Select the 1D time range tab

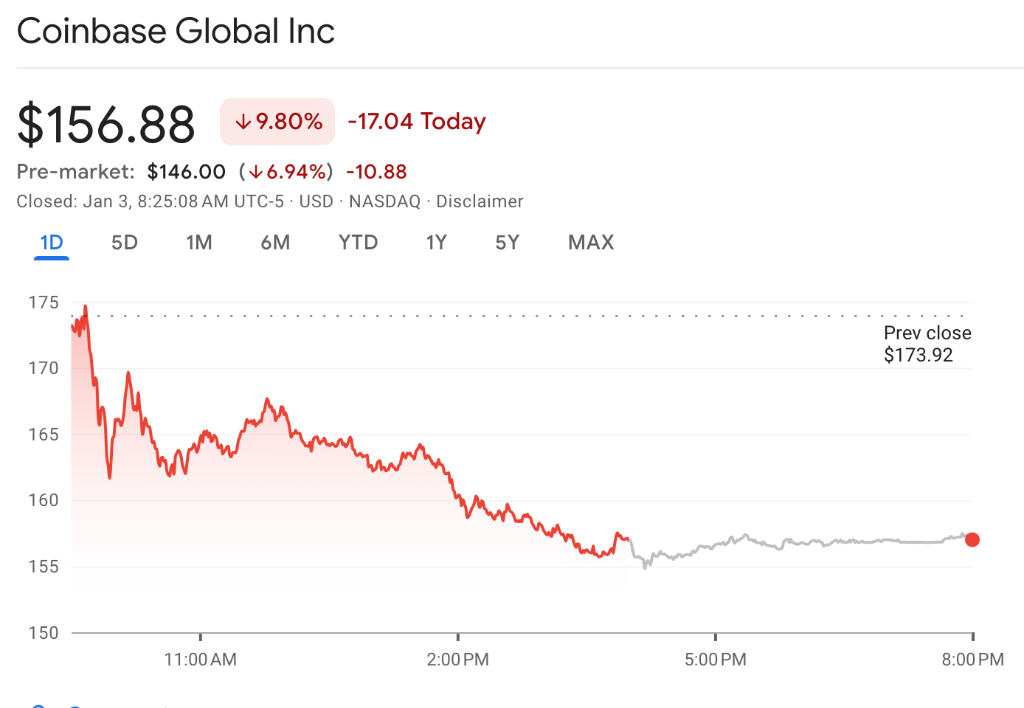[51, 242]
